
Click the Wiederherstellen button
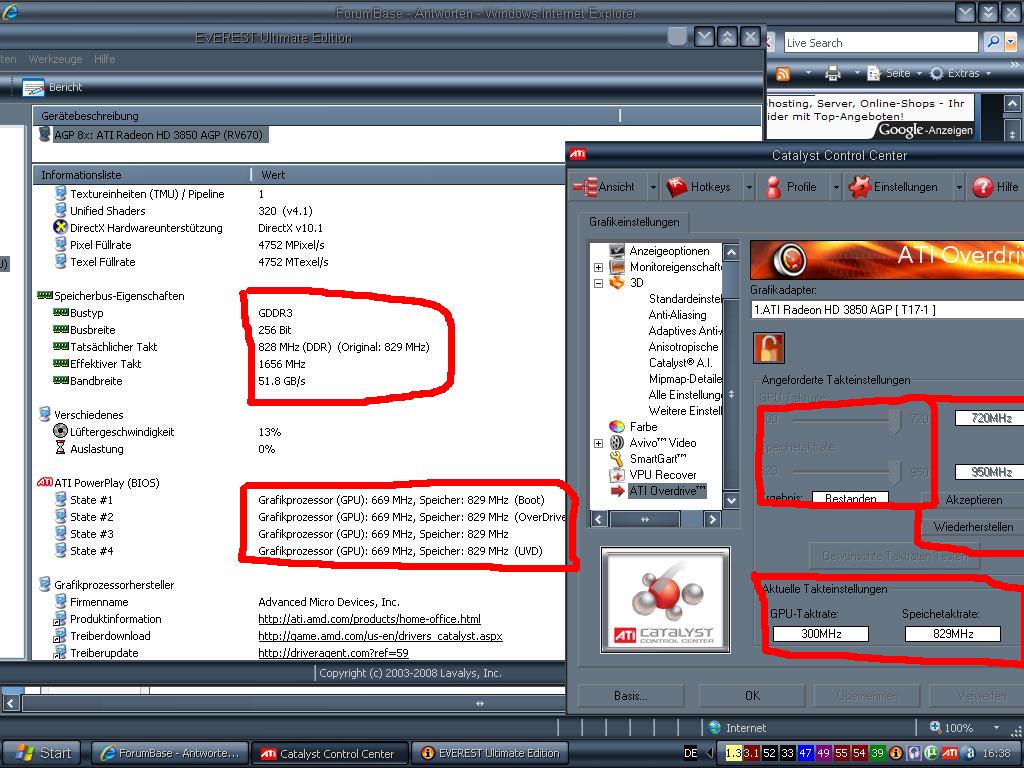click(x=973, y=526)
